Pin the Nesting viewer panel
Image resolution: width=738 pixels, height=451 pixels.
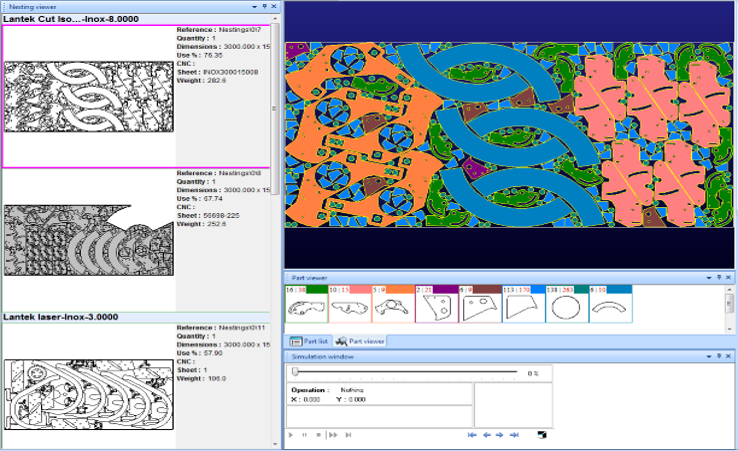(264, 7)
